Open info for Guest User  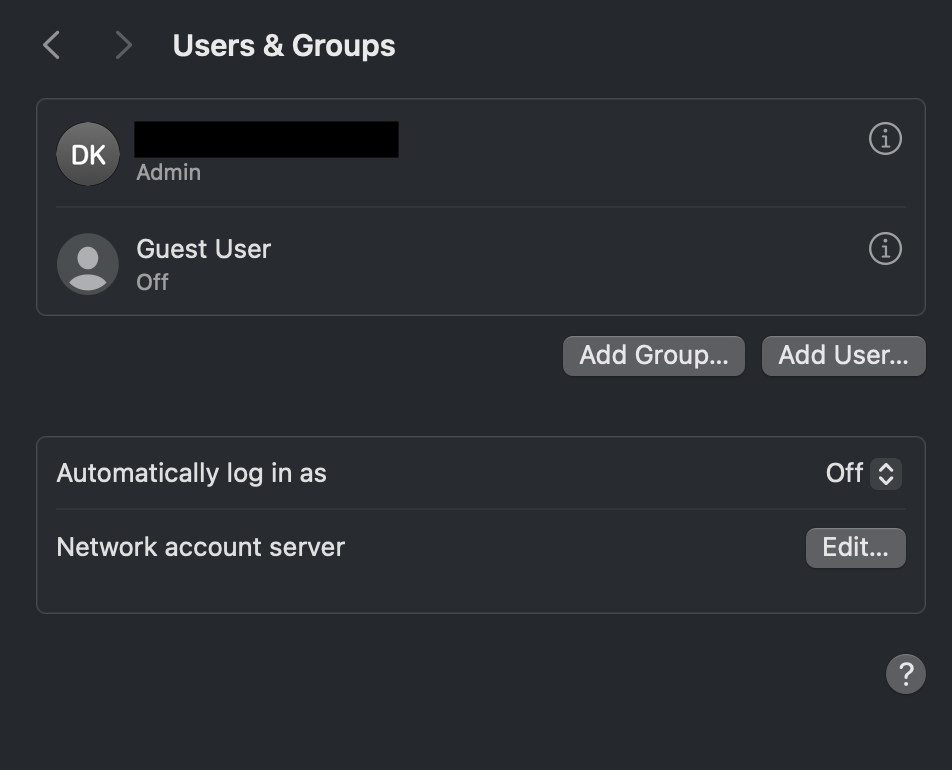[x=885, y=249]
